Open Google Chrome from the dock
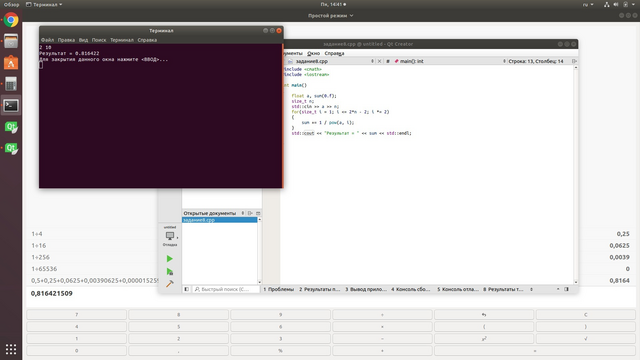The width and height of the screenshot is (640, 360). point(11,20)
